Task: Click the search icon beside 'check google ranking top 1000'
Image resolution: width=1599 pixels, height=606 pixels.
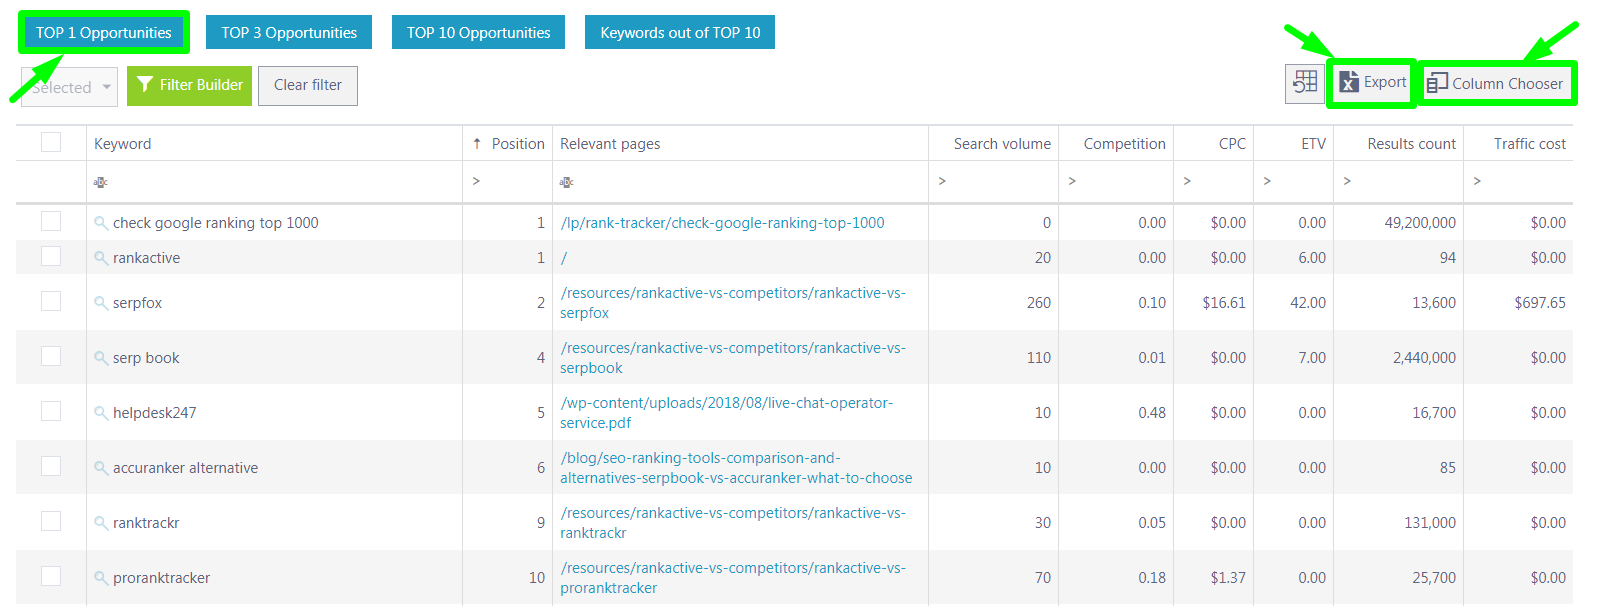Action: (x=101, y=223)
